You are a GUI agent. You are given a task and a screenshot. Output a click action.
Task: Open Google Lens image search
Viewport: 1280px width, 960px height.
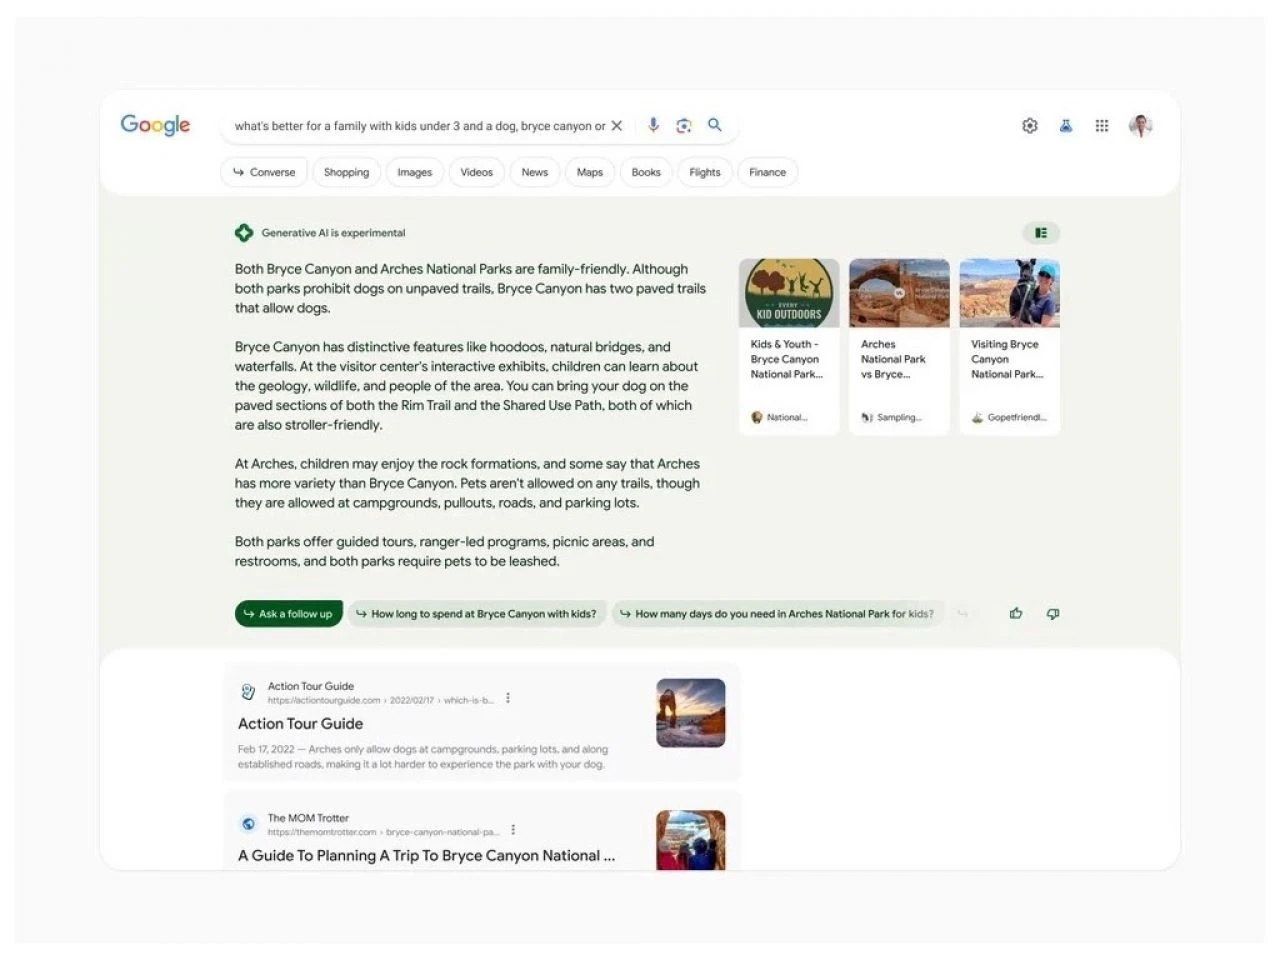pos(683,125)
